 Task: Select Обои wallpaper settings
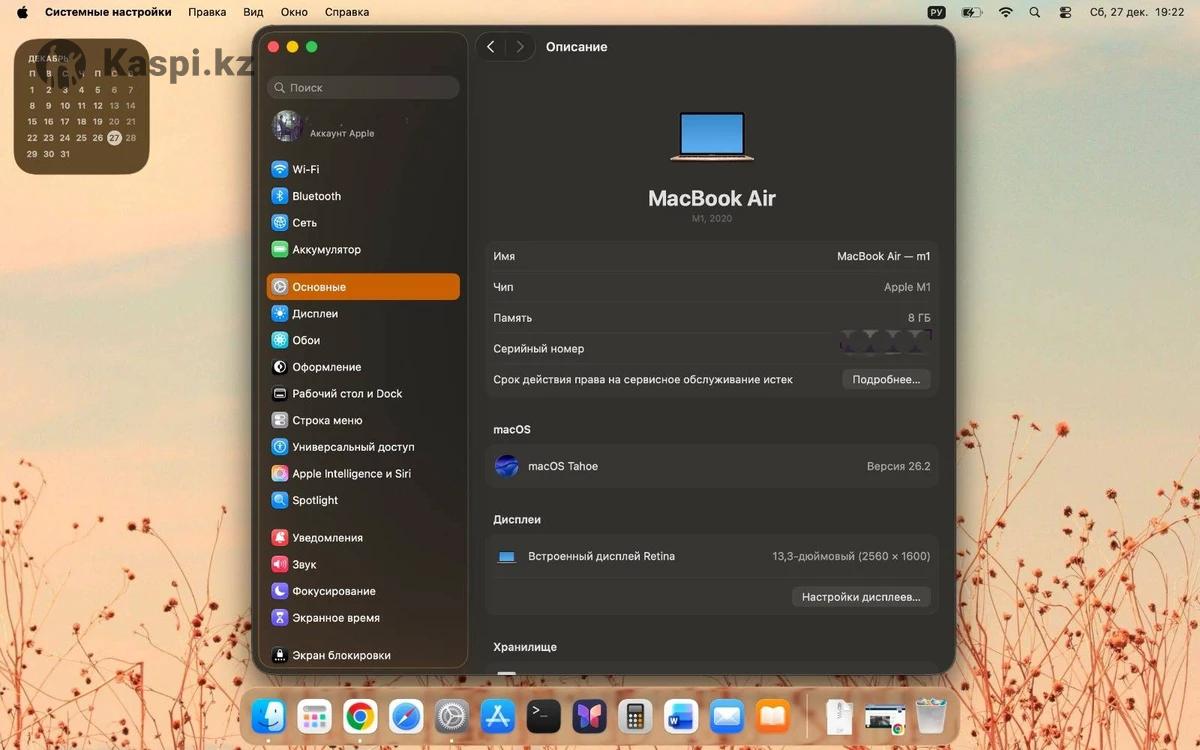(305, 340)
